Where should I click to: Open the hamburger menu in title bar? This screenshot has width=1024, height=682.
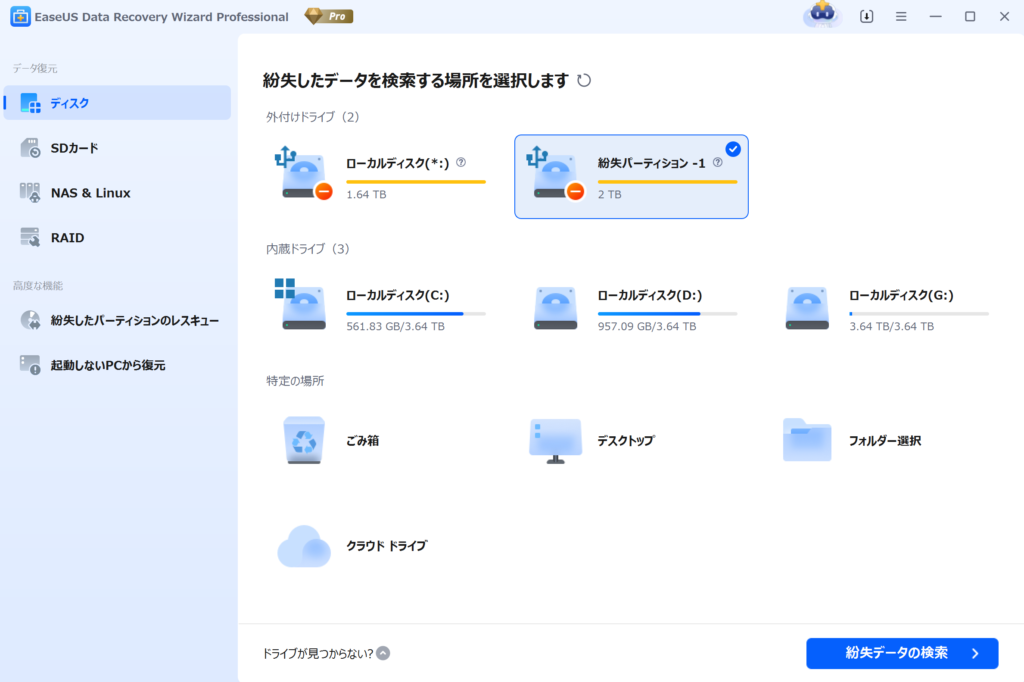[x=901, y=17]
